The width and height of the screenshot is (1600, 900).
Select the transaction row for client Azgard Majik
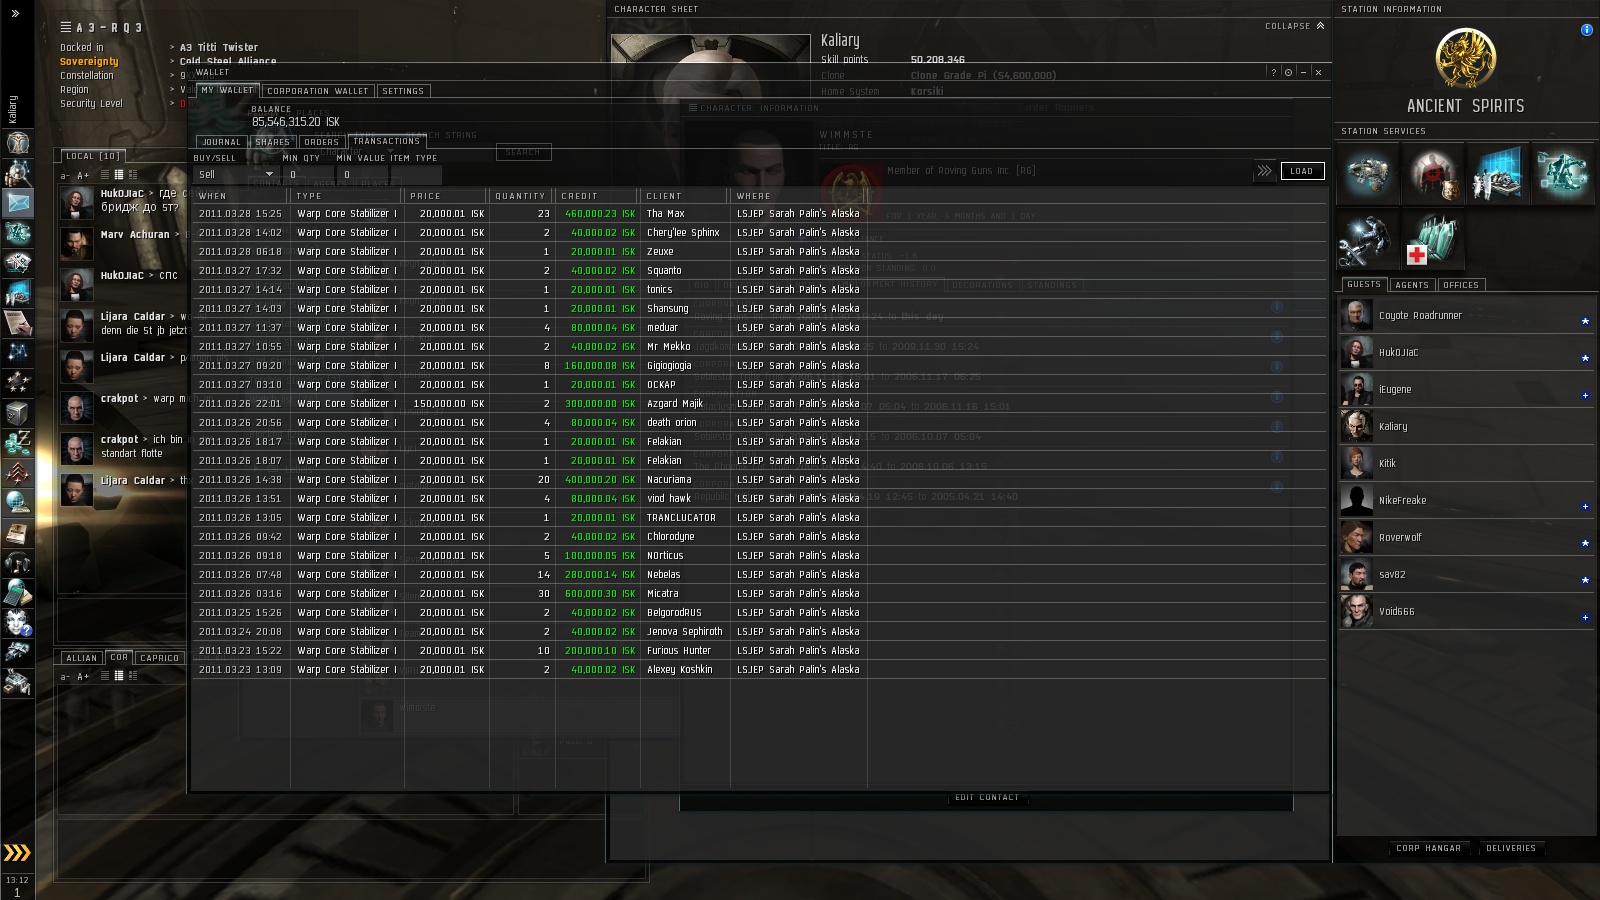tap(759, 404)
